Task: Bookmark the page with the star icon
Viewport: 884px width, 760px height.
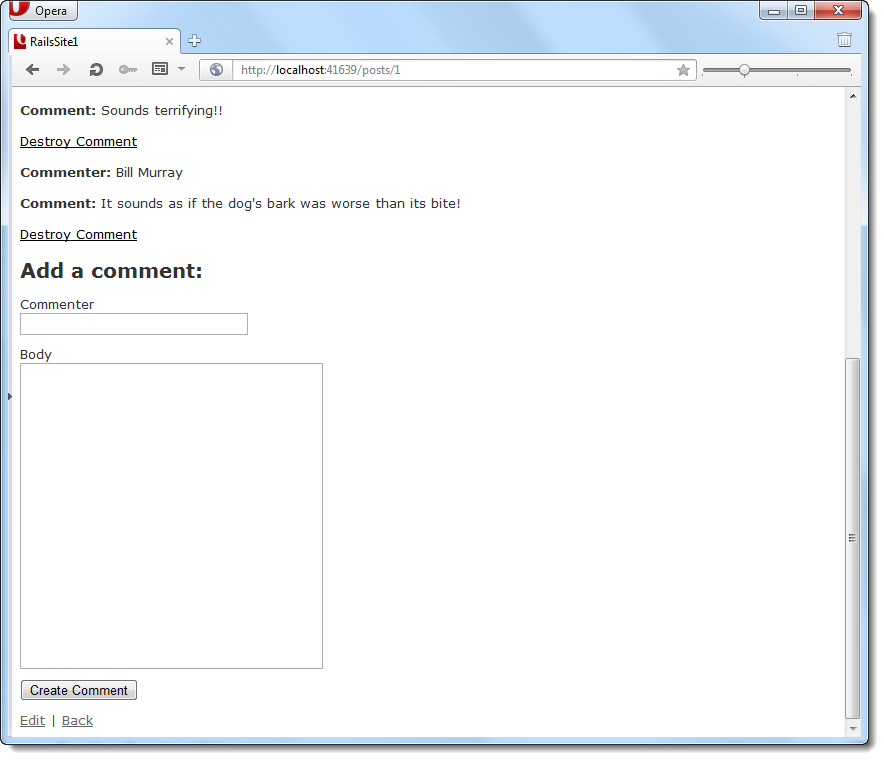Action: 683,70
